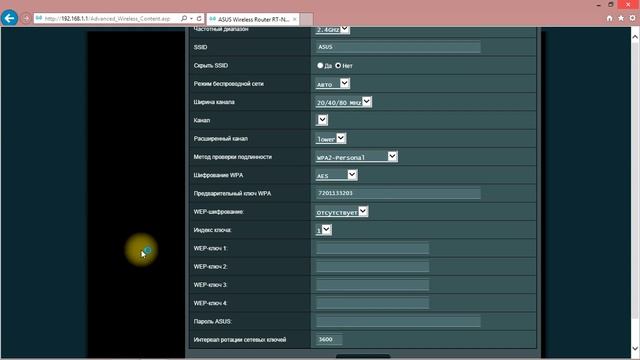Minimize the browser window
This screenshot has height=360, width=640.
(598, 5)
